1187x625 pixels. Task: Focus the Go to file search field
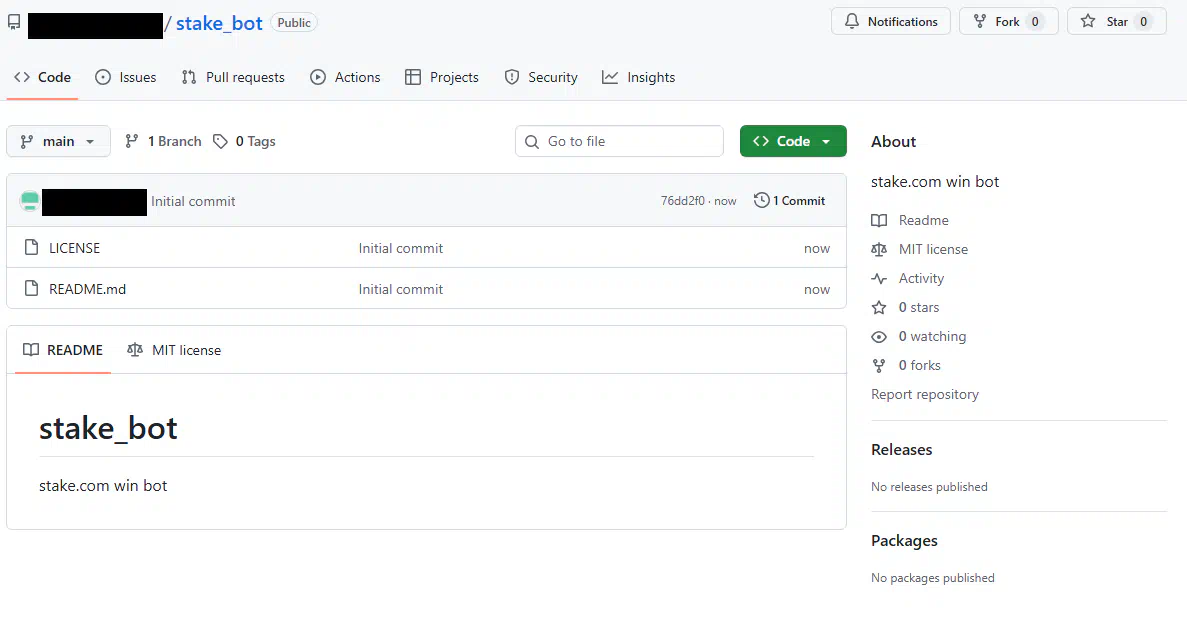(619, 141)
